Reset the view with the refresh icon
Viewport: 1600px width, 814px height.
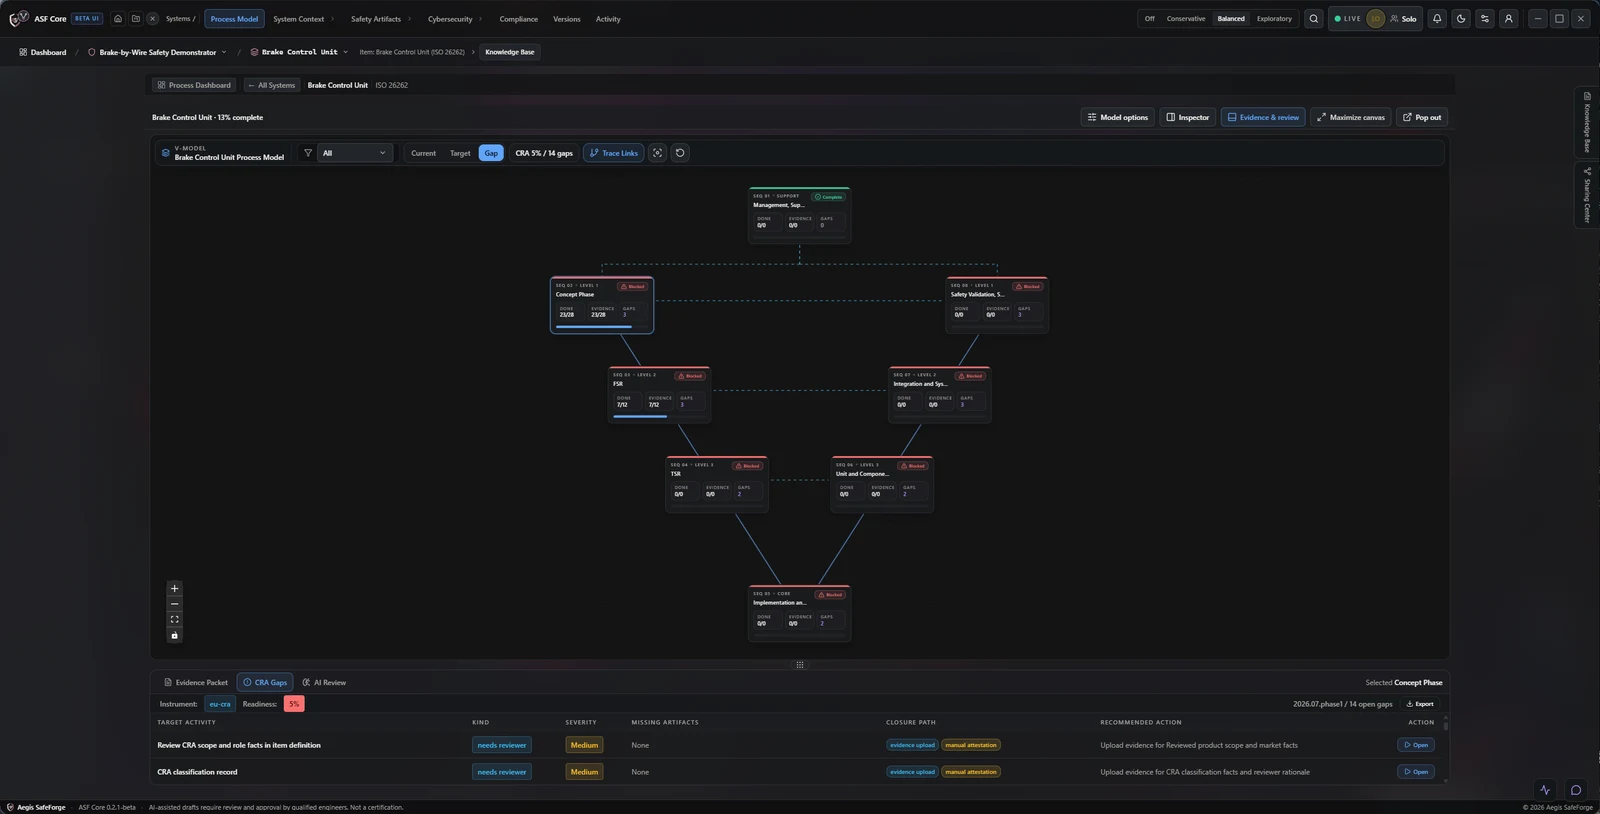(x=680, y=153)
